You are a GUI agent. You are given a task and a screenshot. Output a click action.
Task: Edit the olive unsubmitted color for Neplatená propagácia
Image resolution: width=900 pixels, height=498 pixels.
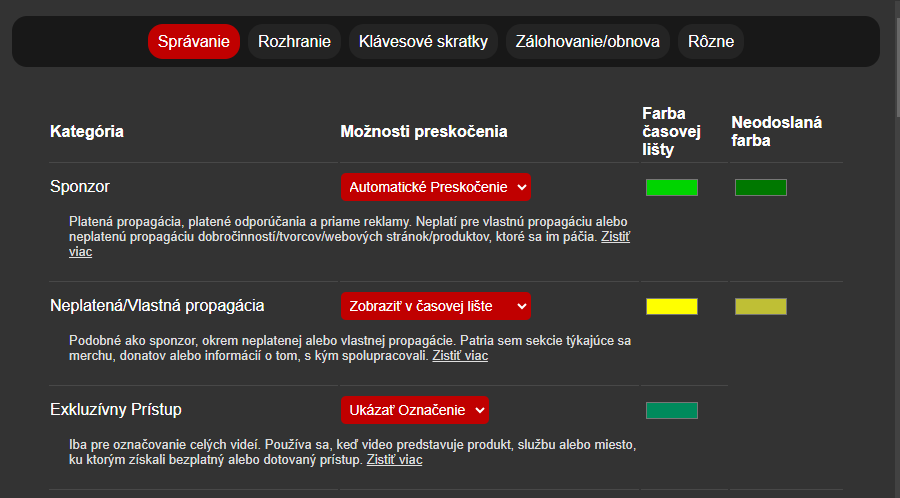pos(760,306)
